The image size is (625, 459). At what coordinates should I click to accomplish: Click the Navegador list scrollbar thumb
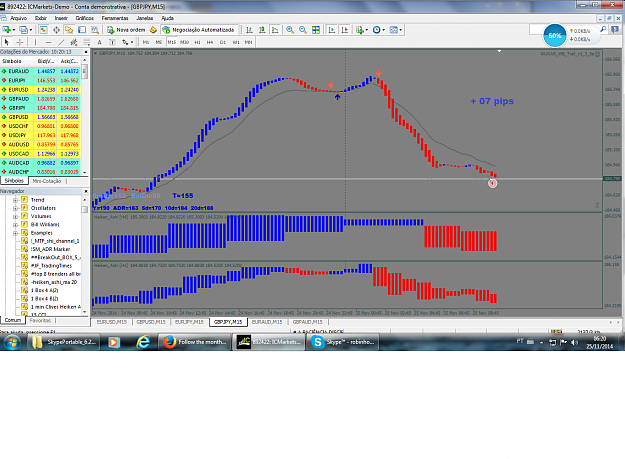pos(84,210)
